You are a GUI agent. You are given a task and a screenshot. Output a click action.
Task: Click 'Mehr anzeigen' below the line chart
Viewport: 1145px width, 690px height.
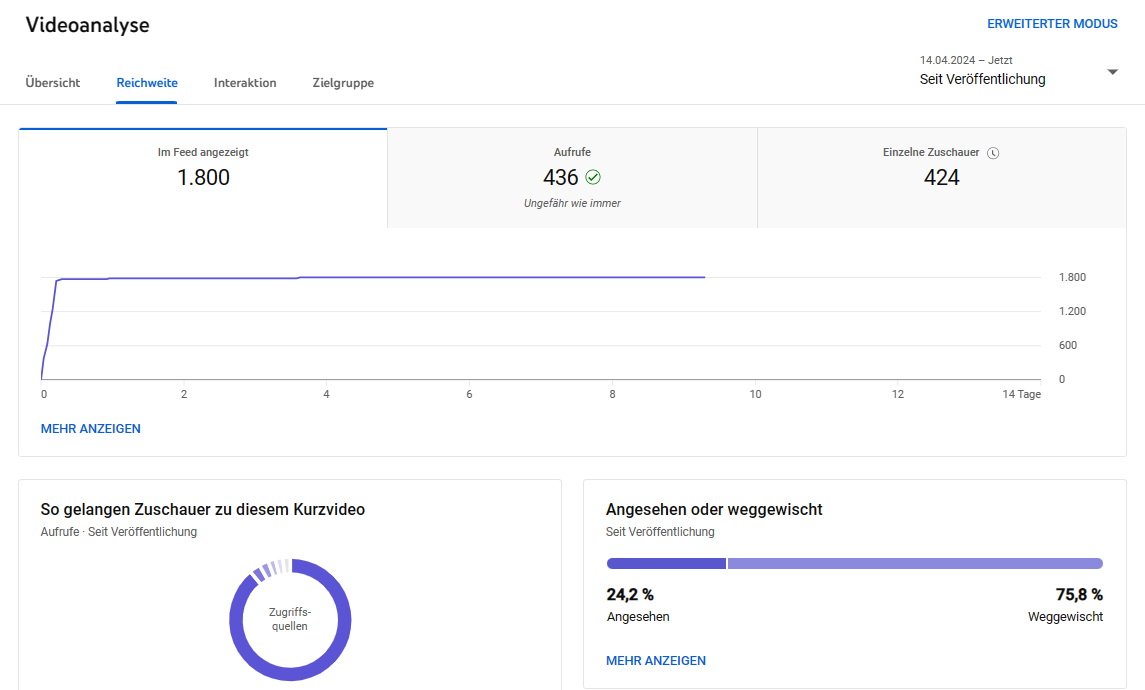point(91,429)
